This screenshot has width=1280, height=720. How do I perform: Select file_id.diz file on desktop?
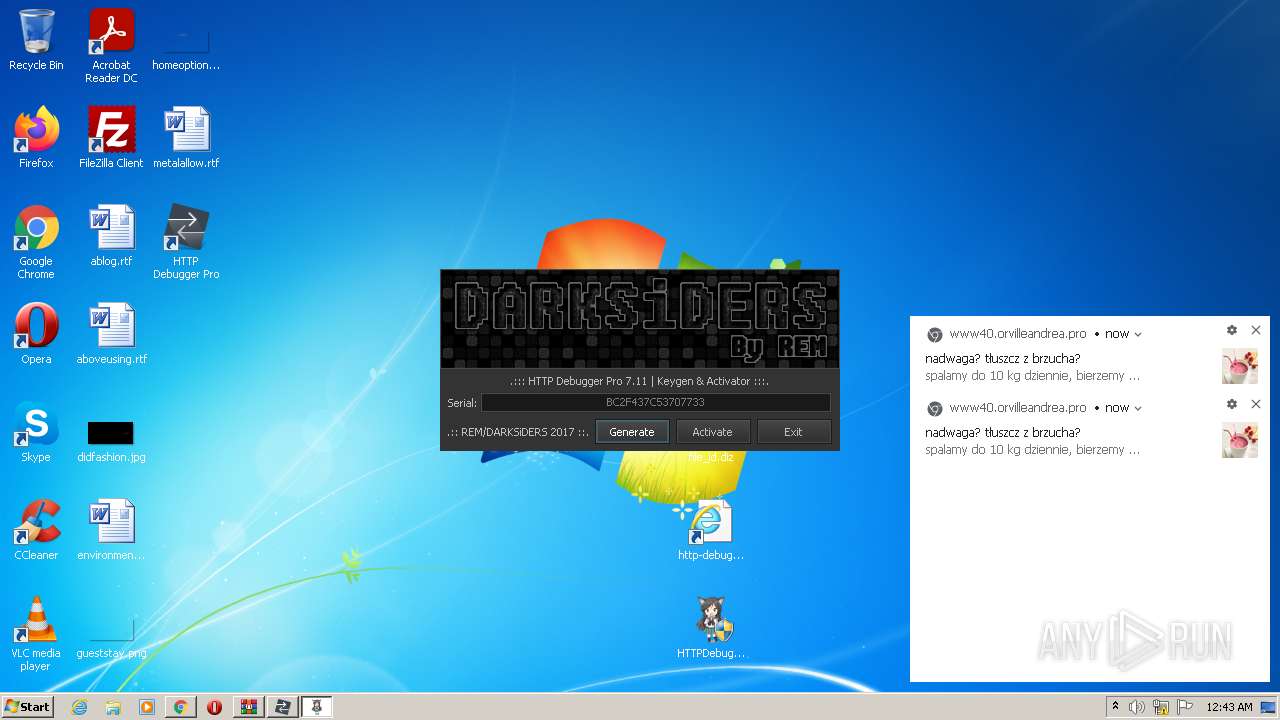(711, 457)
